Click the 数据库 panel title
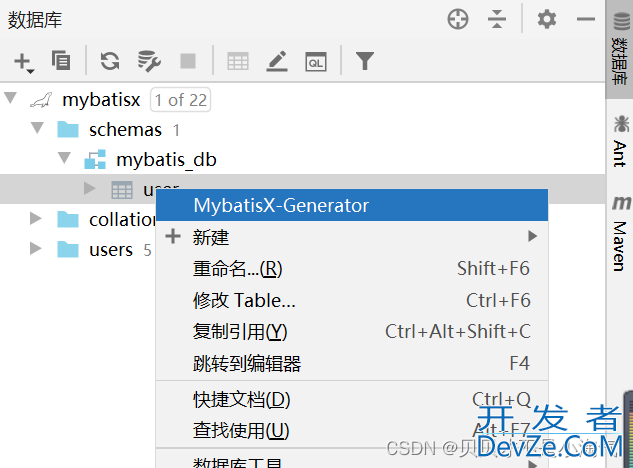633x468 pixels. click(35, 20)
